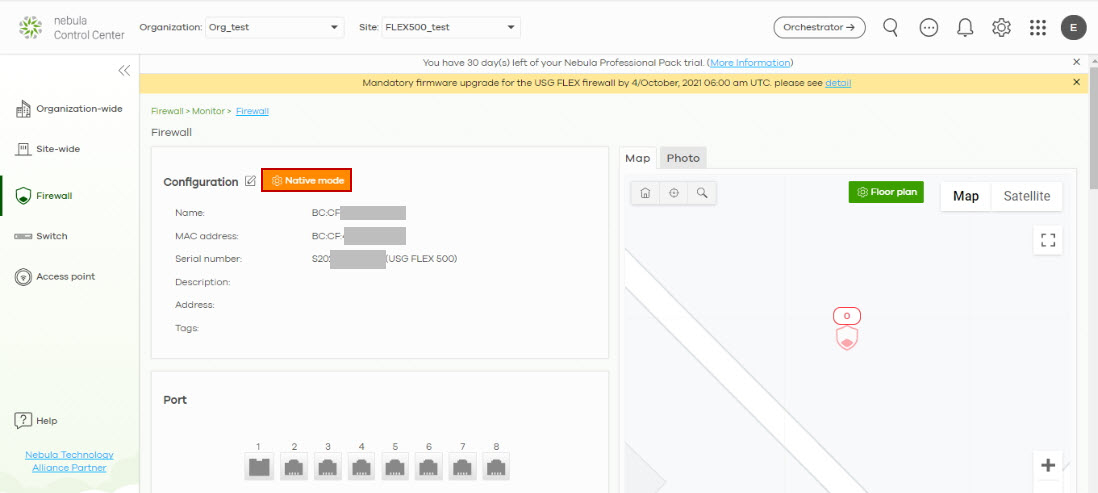Click the map search magnifier icon
Screen dimensions: 1098x493
tap(702, 193)
